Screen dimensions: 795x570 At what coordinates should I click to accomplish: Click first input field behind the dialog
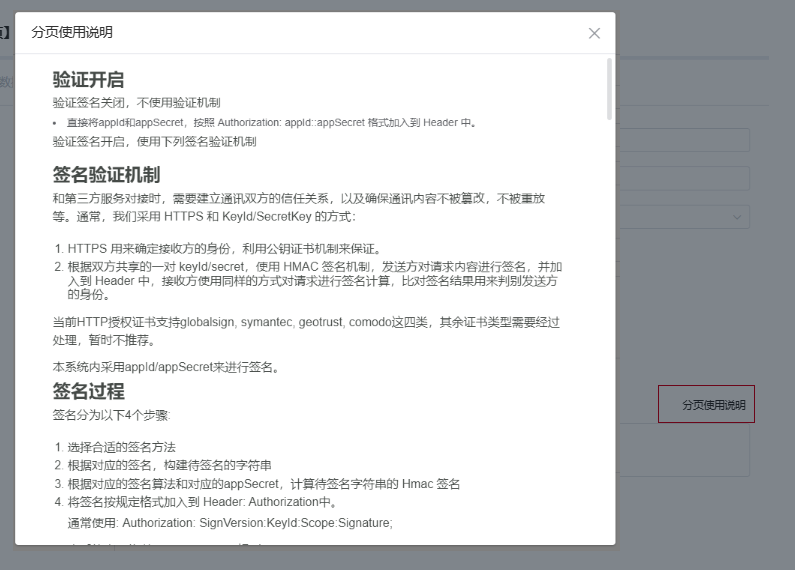[x=684, y=140]
